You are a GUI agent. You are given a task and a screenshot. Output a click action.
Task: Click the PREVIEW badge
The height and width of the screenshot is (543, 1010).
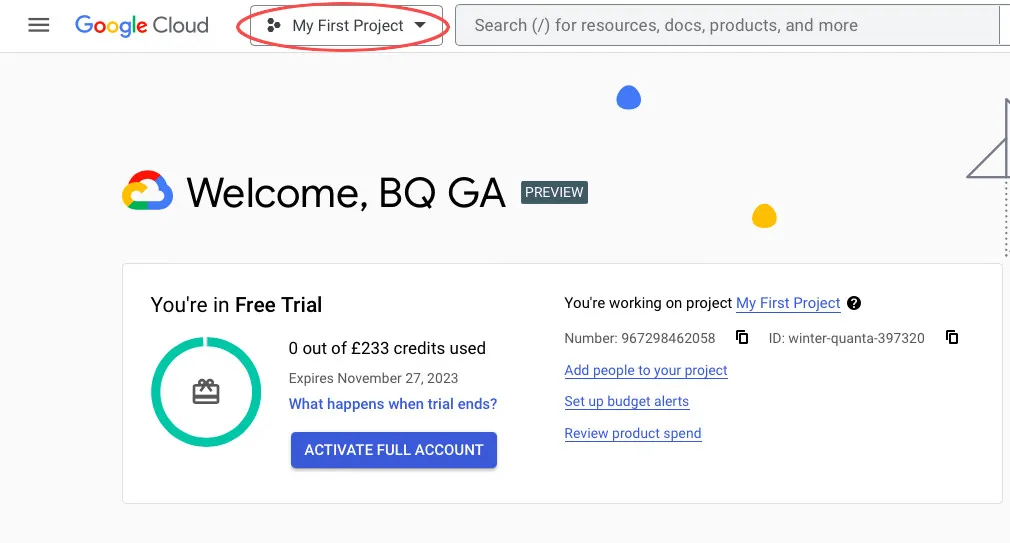tap(554, 192)
